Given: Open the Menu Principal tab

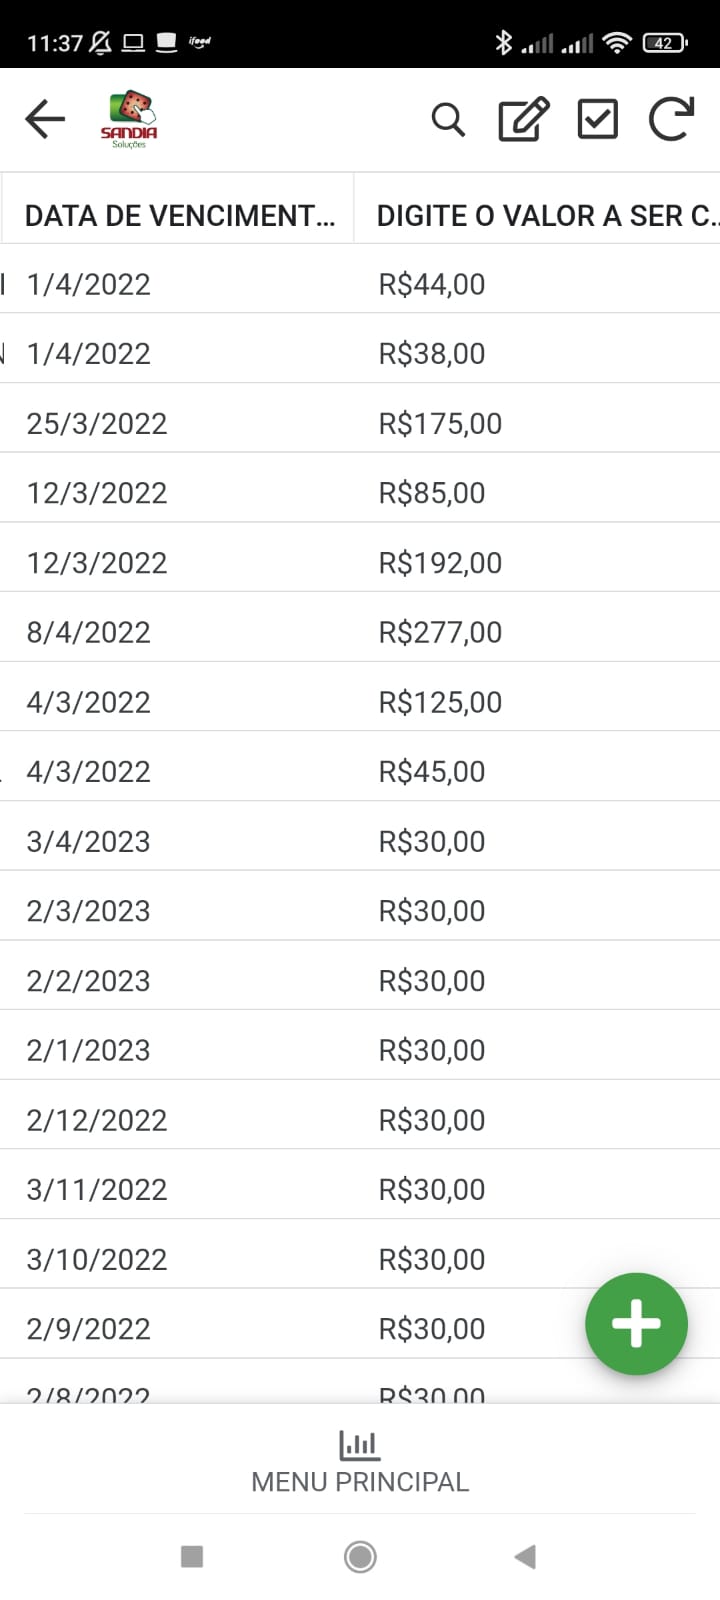Looking at the screenshot, I should (360, 1481).
